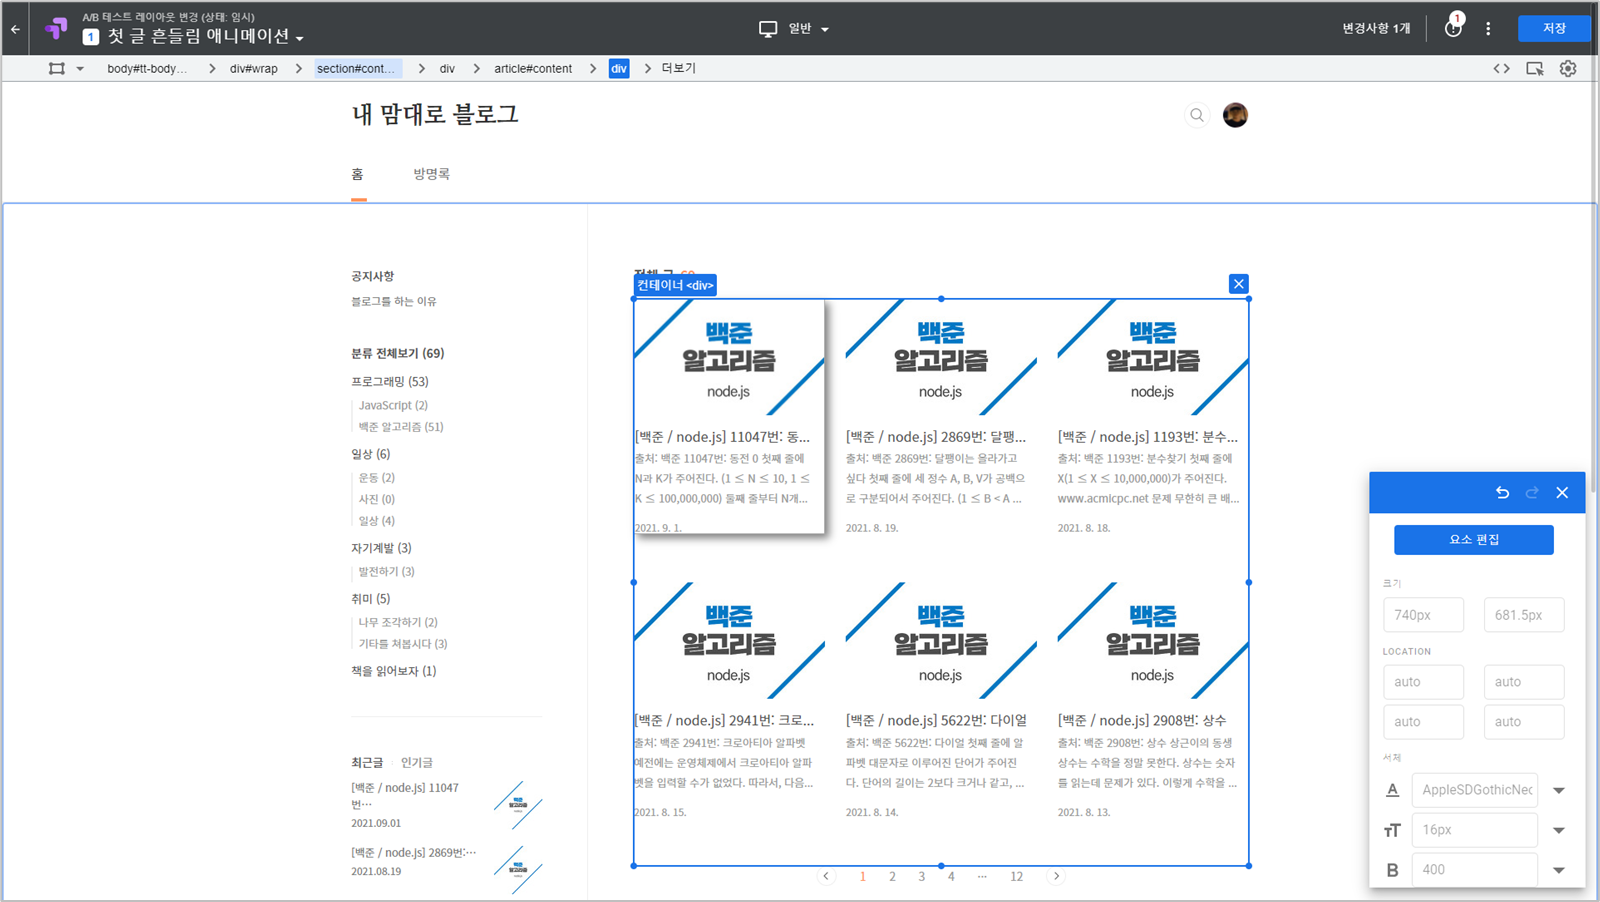Screen dimensions: 1600x902
Task: Open the 백준 알고리즘 (51) subcategory
Action: (x=401, y=426)
